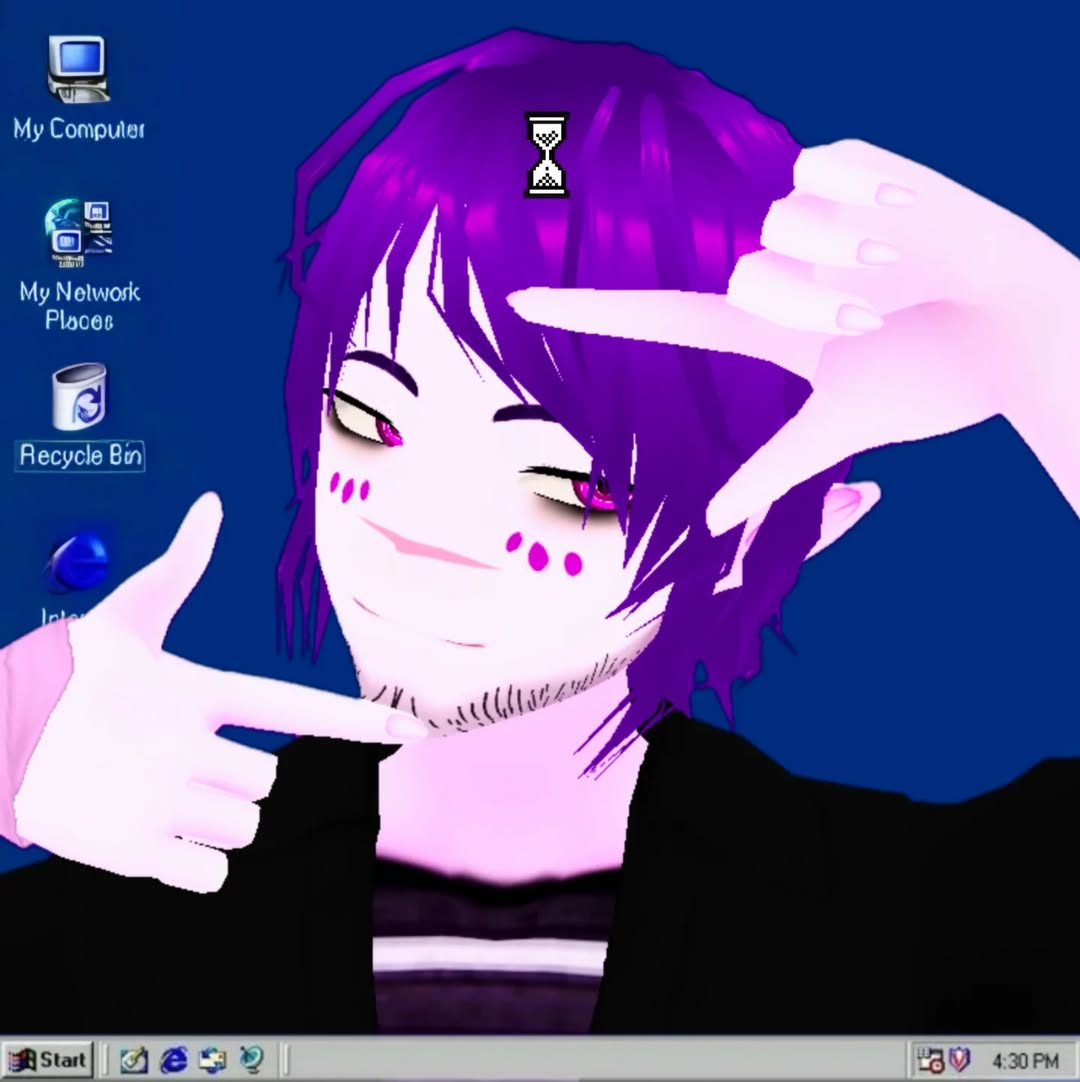Launch Internet Explorer from quick launch bar
Screen dimensions: 1080x1082
(x=173, y=1060)
